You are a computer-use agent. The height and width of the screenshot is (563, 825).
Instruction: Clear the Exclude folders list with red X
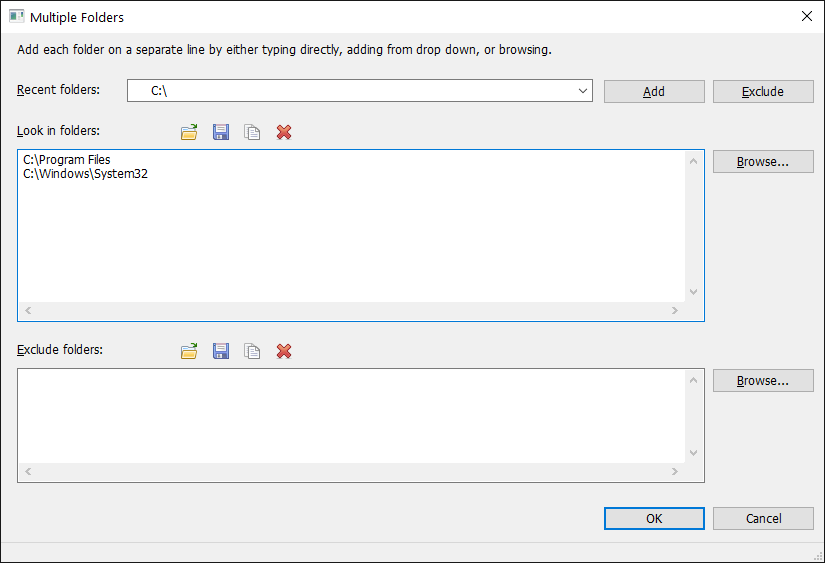(284, 351)
